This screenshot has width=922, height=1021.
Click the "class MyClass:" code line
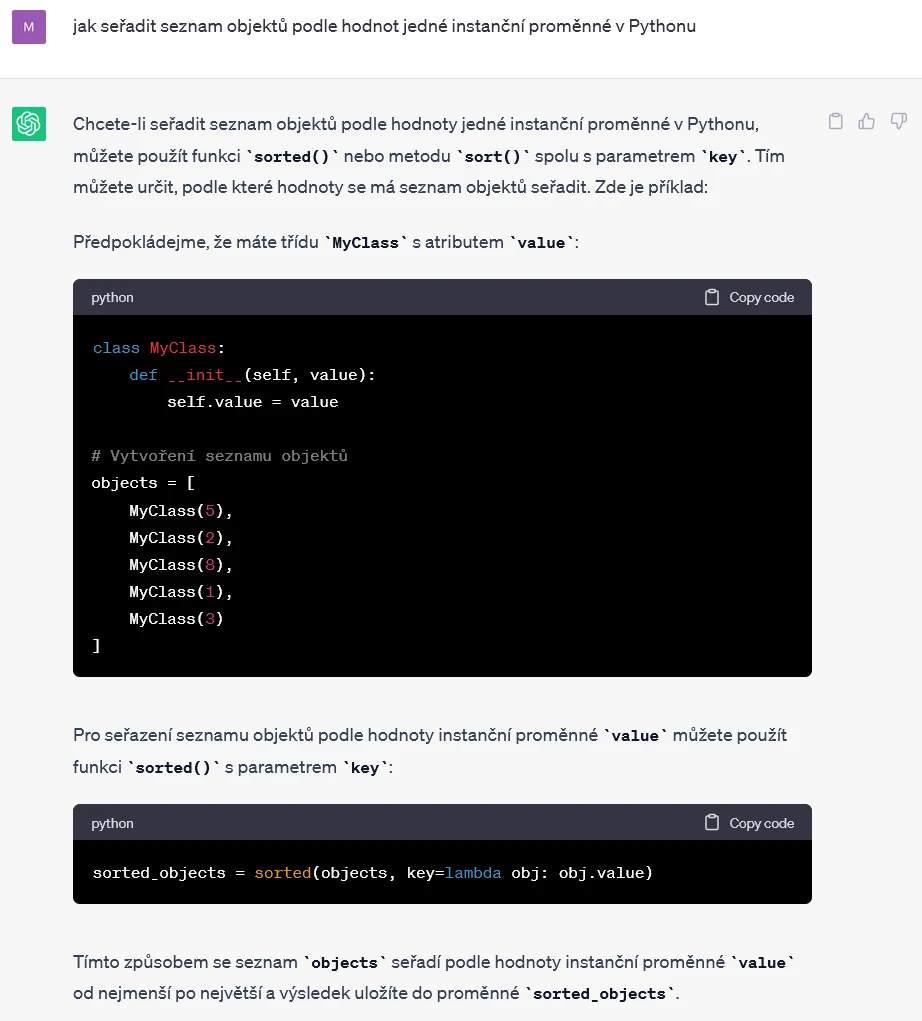[159, 348]
